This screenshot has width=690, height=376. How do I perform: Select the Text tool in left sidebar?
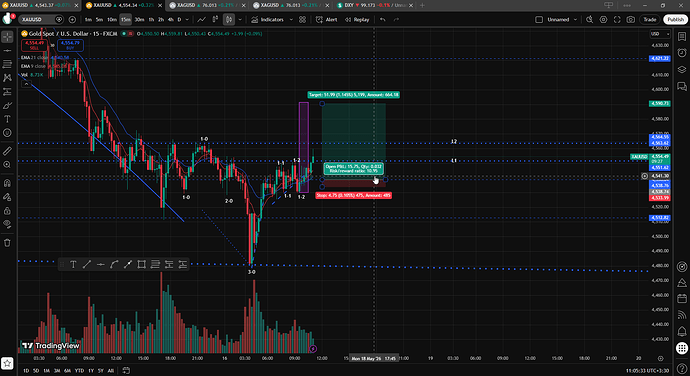(7, 119)
